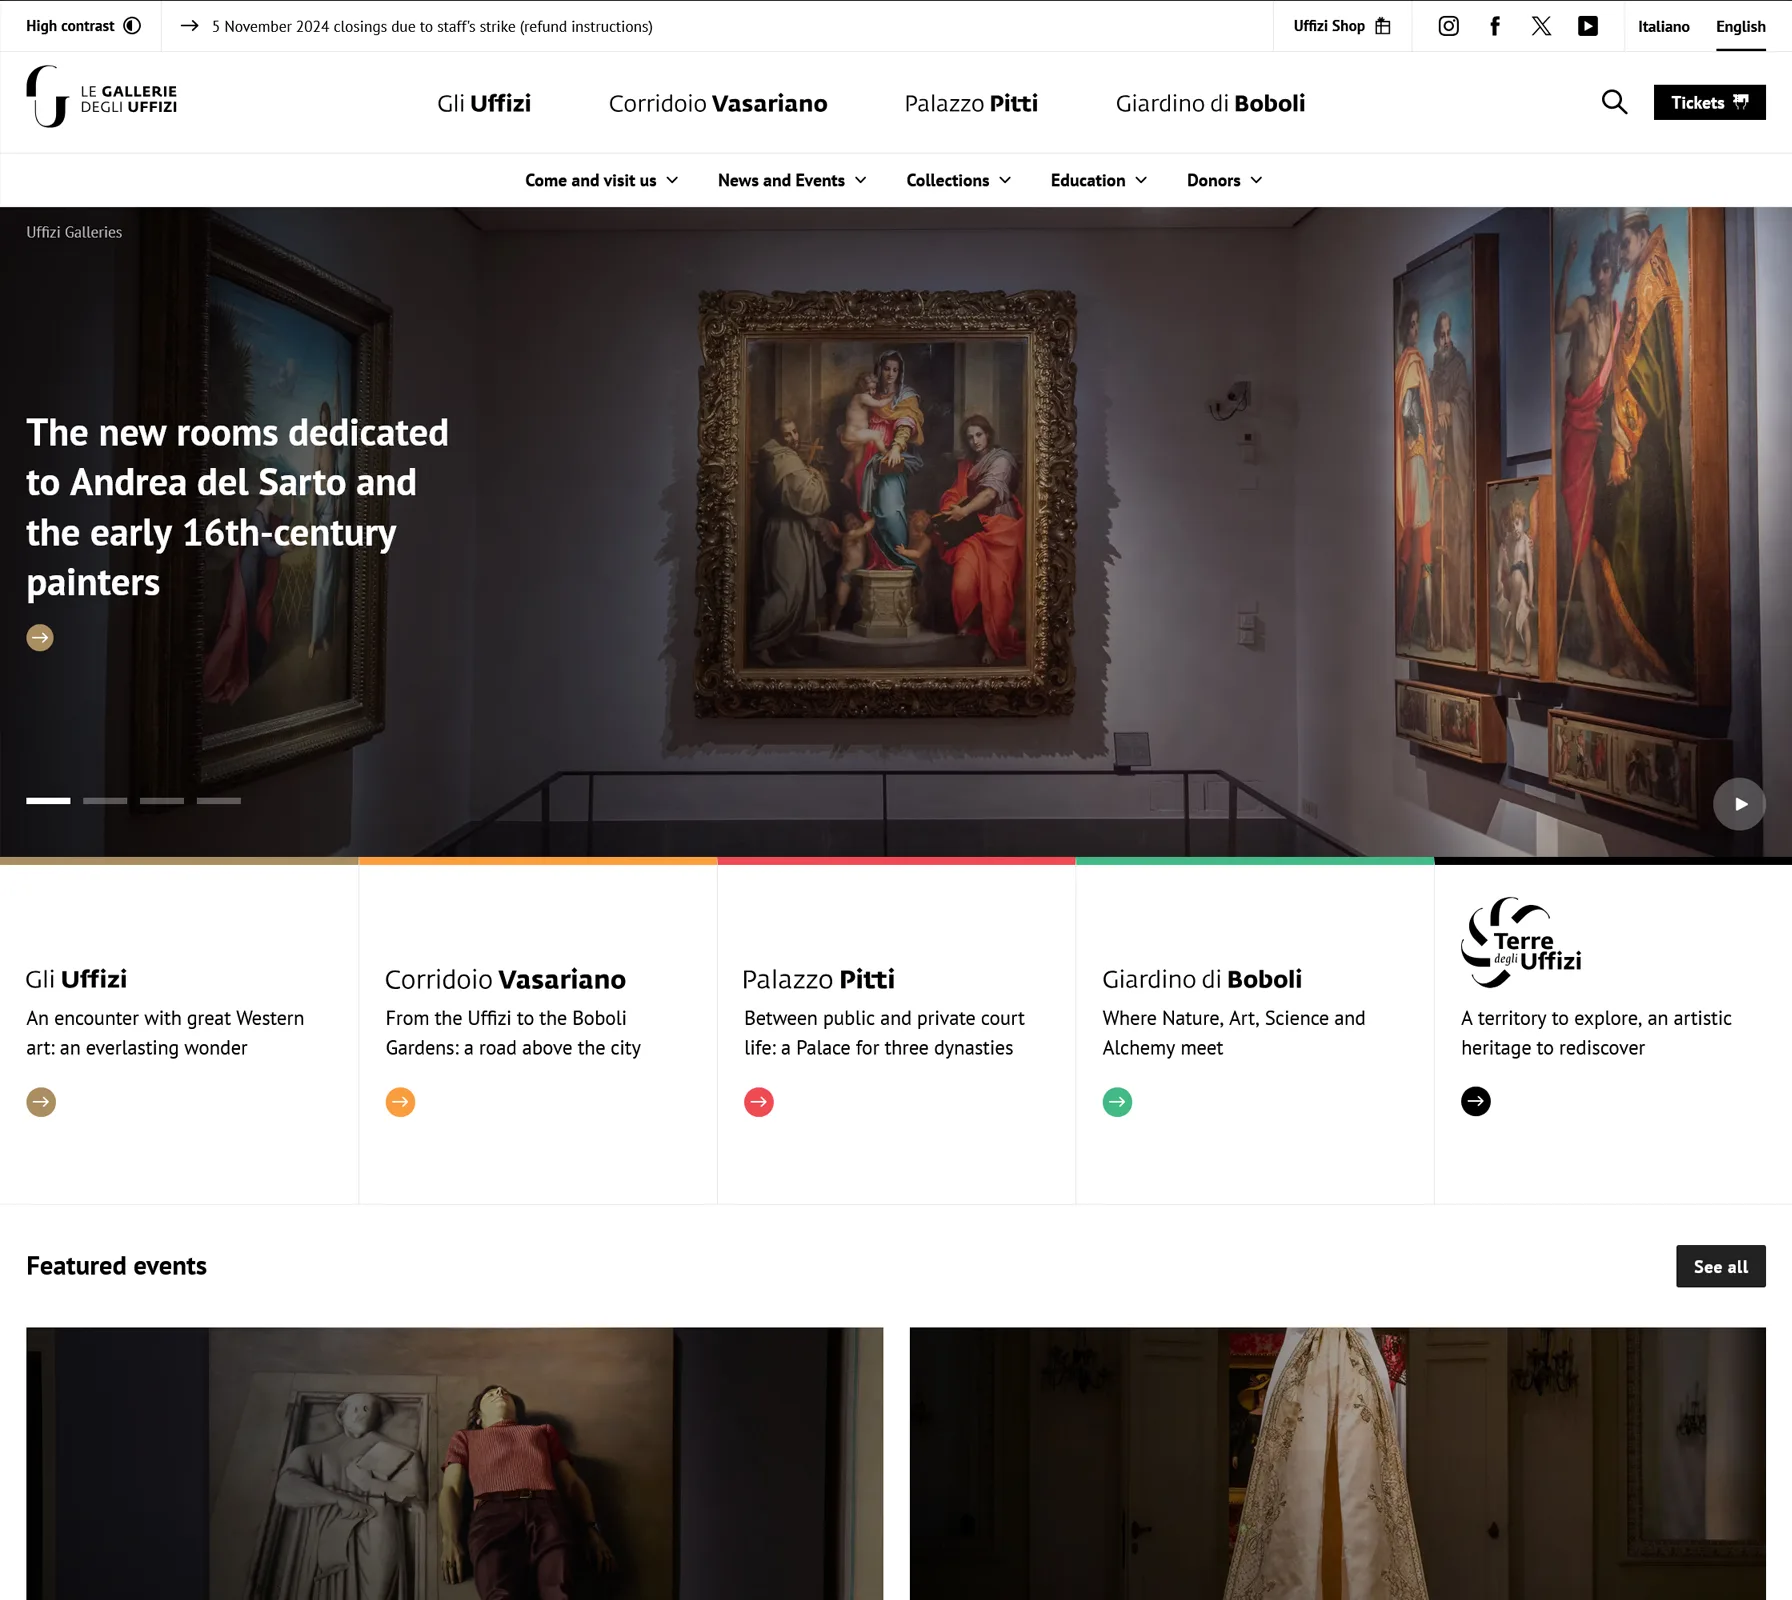Click the Corridoio Vasariano card orange arrow
The height and width of the screenshot is (1600, 1792).
400,1102
